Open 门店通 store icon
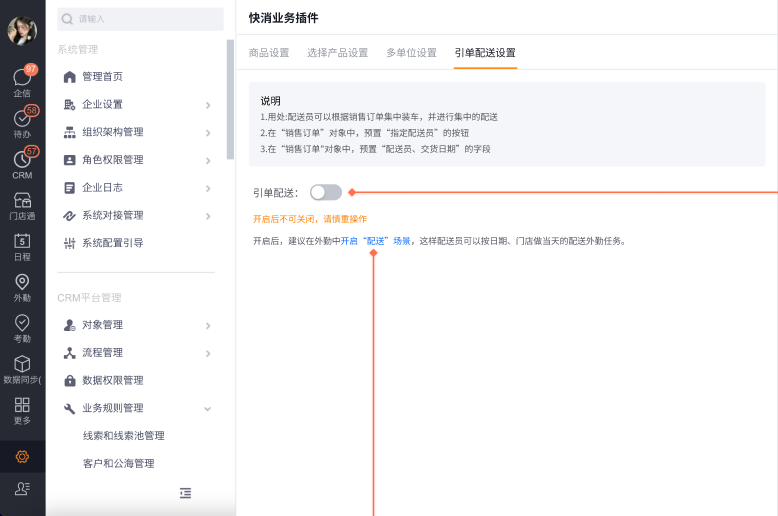Viewport: 778px width, 516px height. [22, 200]
